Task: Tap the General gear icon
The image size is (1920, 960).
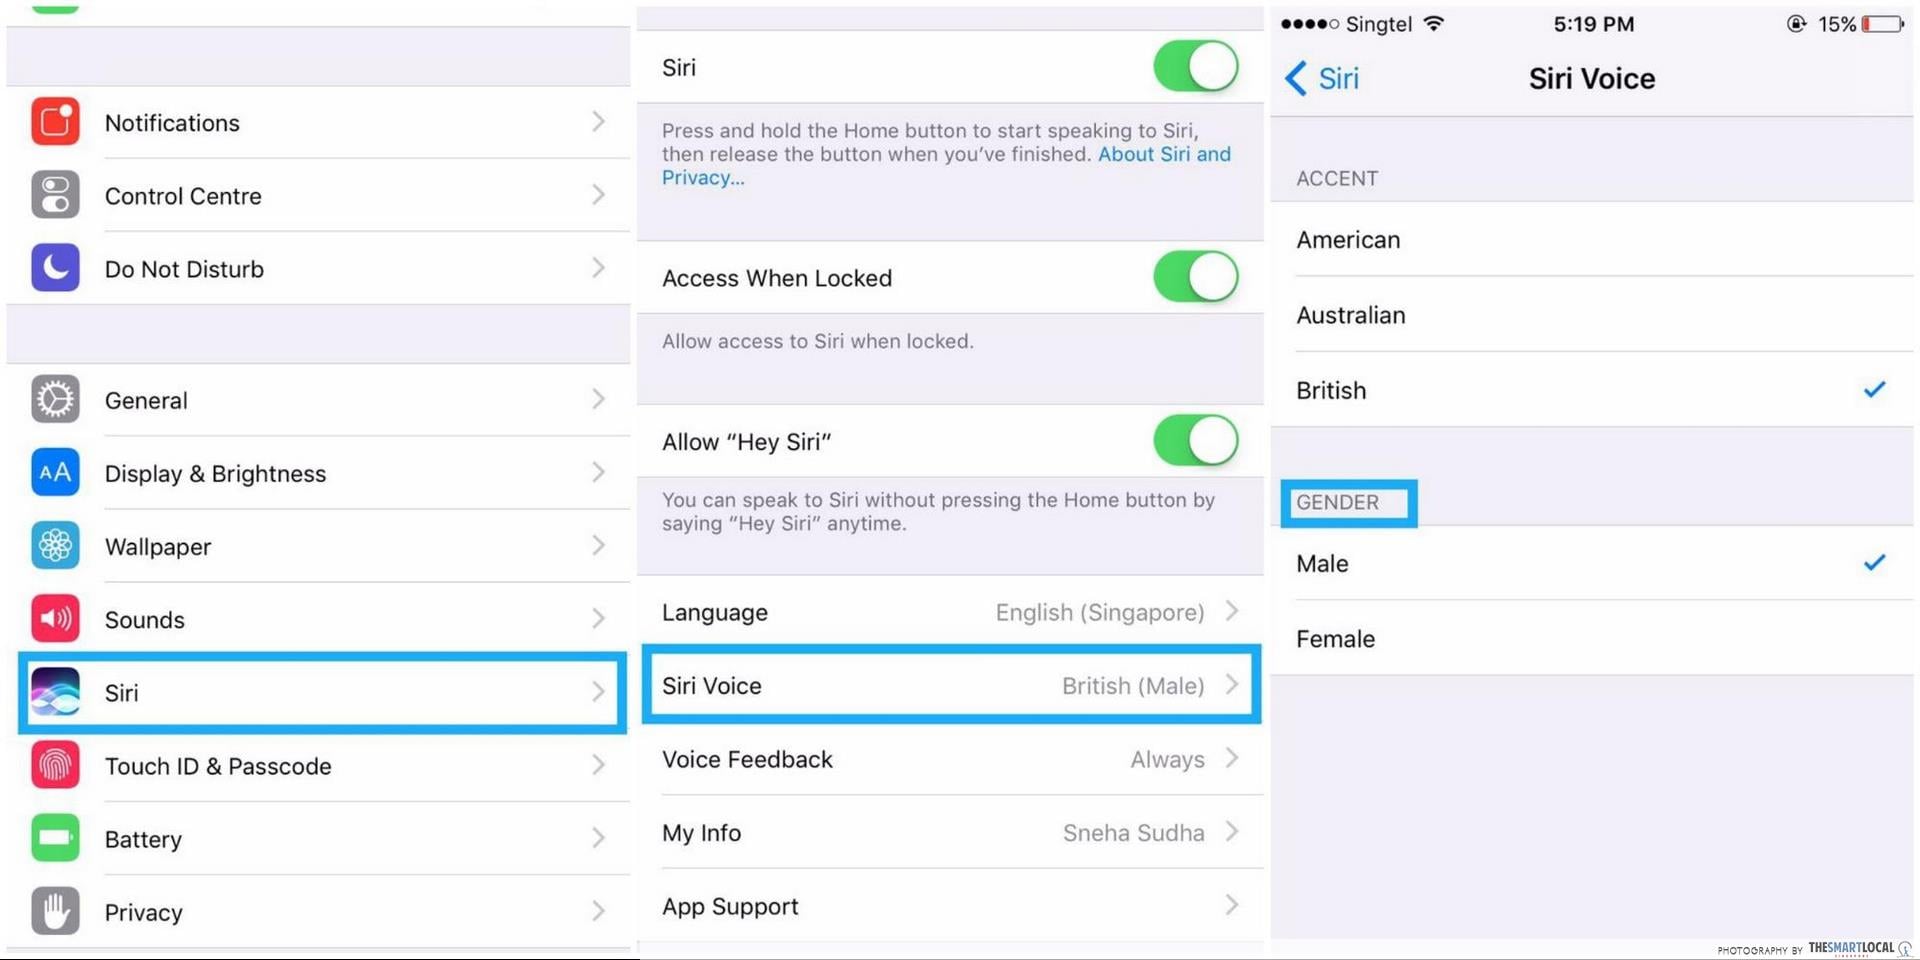Action: point(55,400)
